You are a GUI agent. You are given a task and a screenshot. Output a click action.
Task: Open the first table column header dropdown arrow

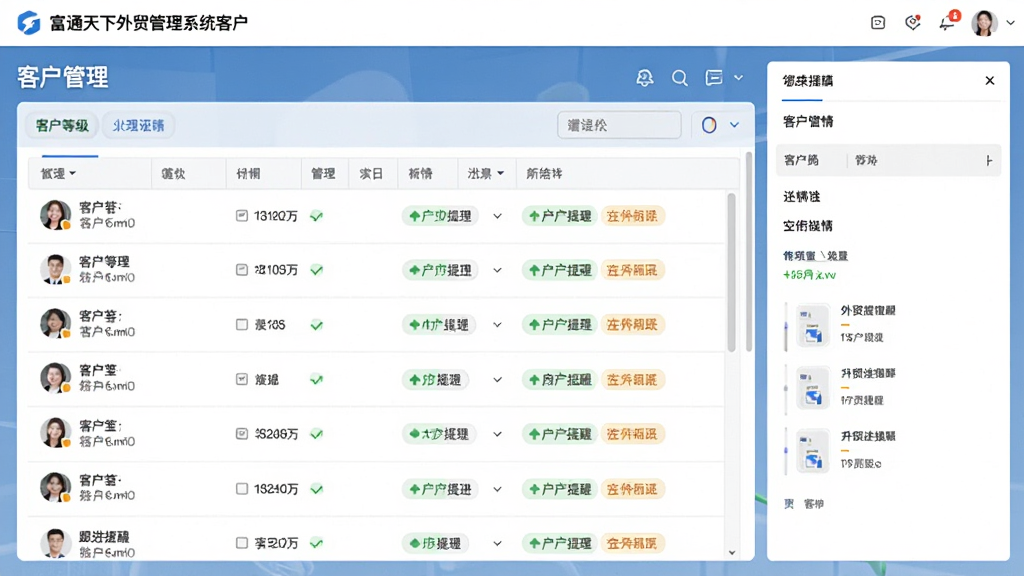coord(72,174)
